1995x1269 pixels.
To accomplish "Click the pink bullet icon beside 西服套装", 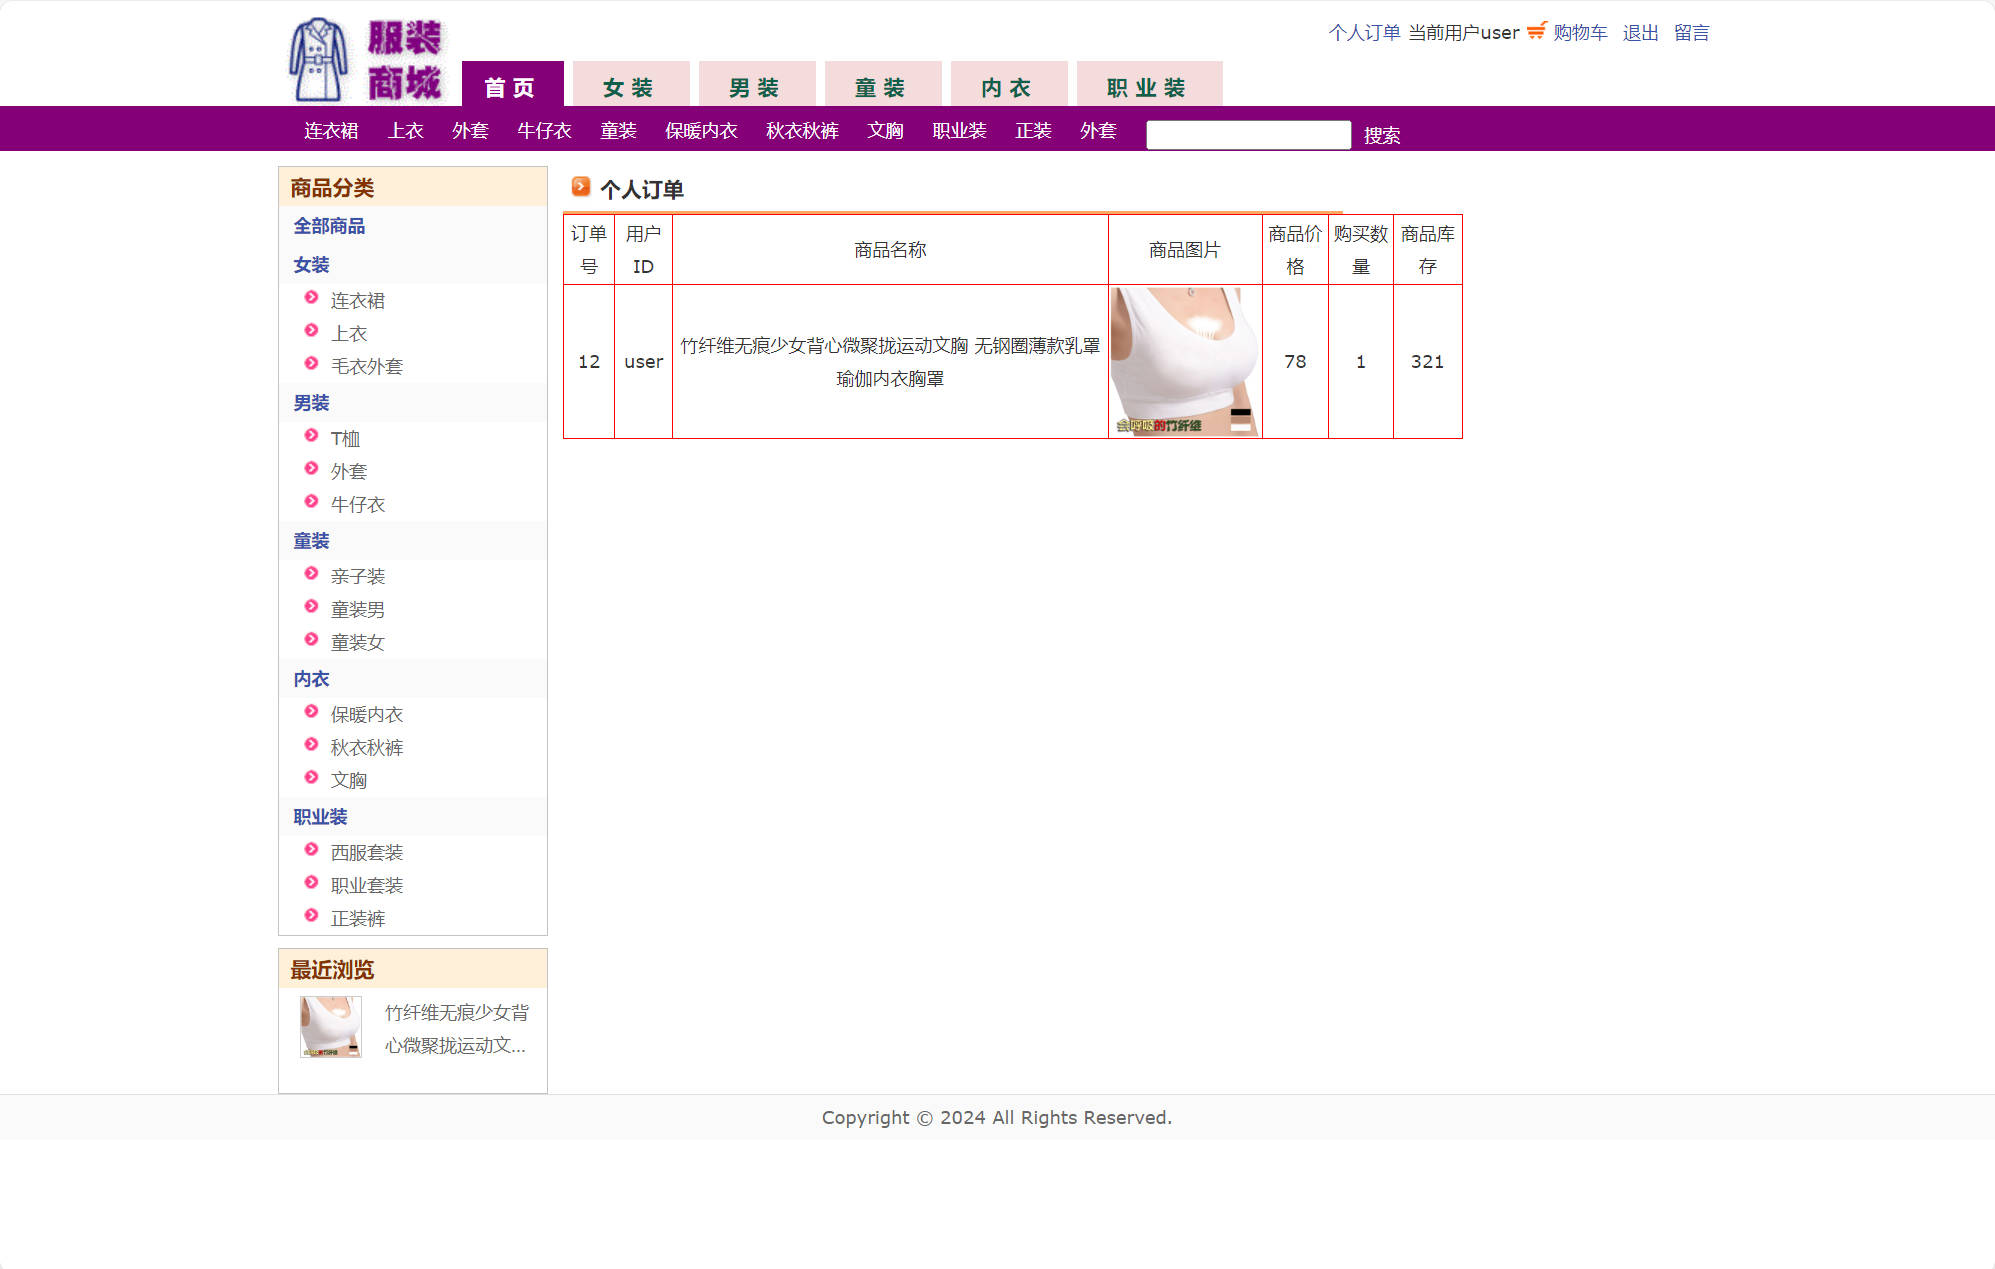I will click(x=311, y=850).
